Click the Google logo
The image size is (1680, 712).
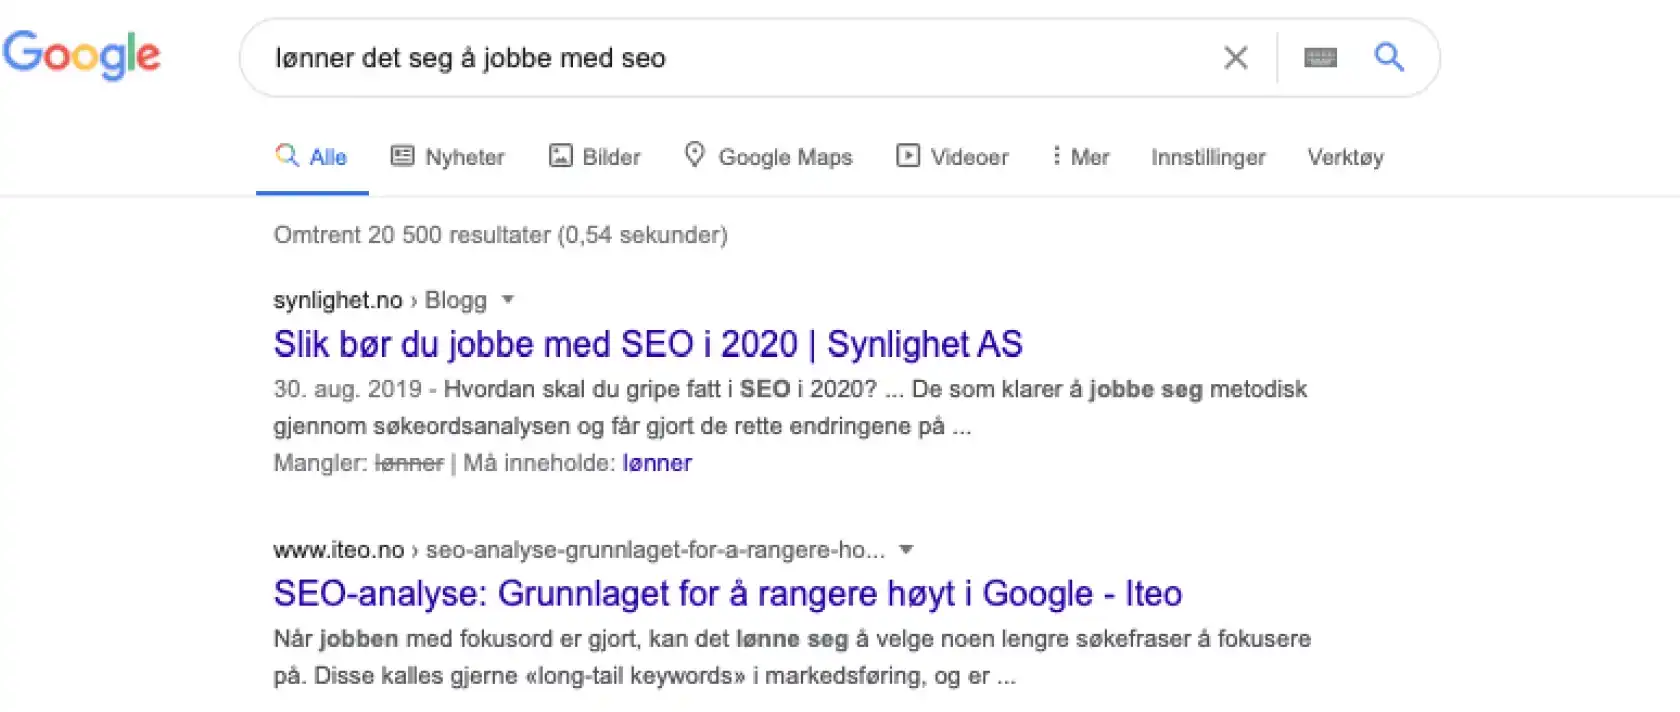pyautogui.click(x=81, y=54)
